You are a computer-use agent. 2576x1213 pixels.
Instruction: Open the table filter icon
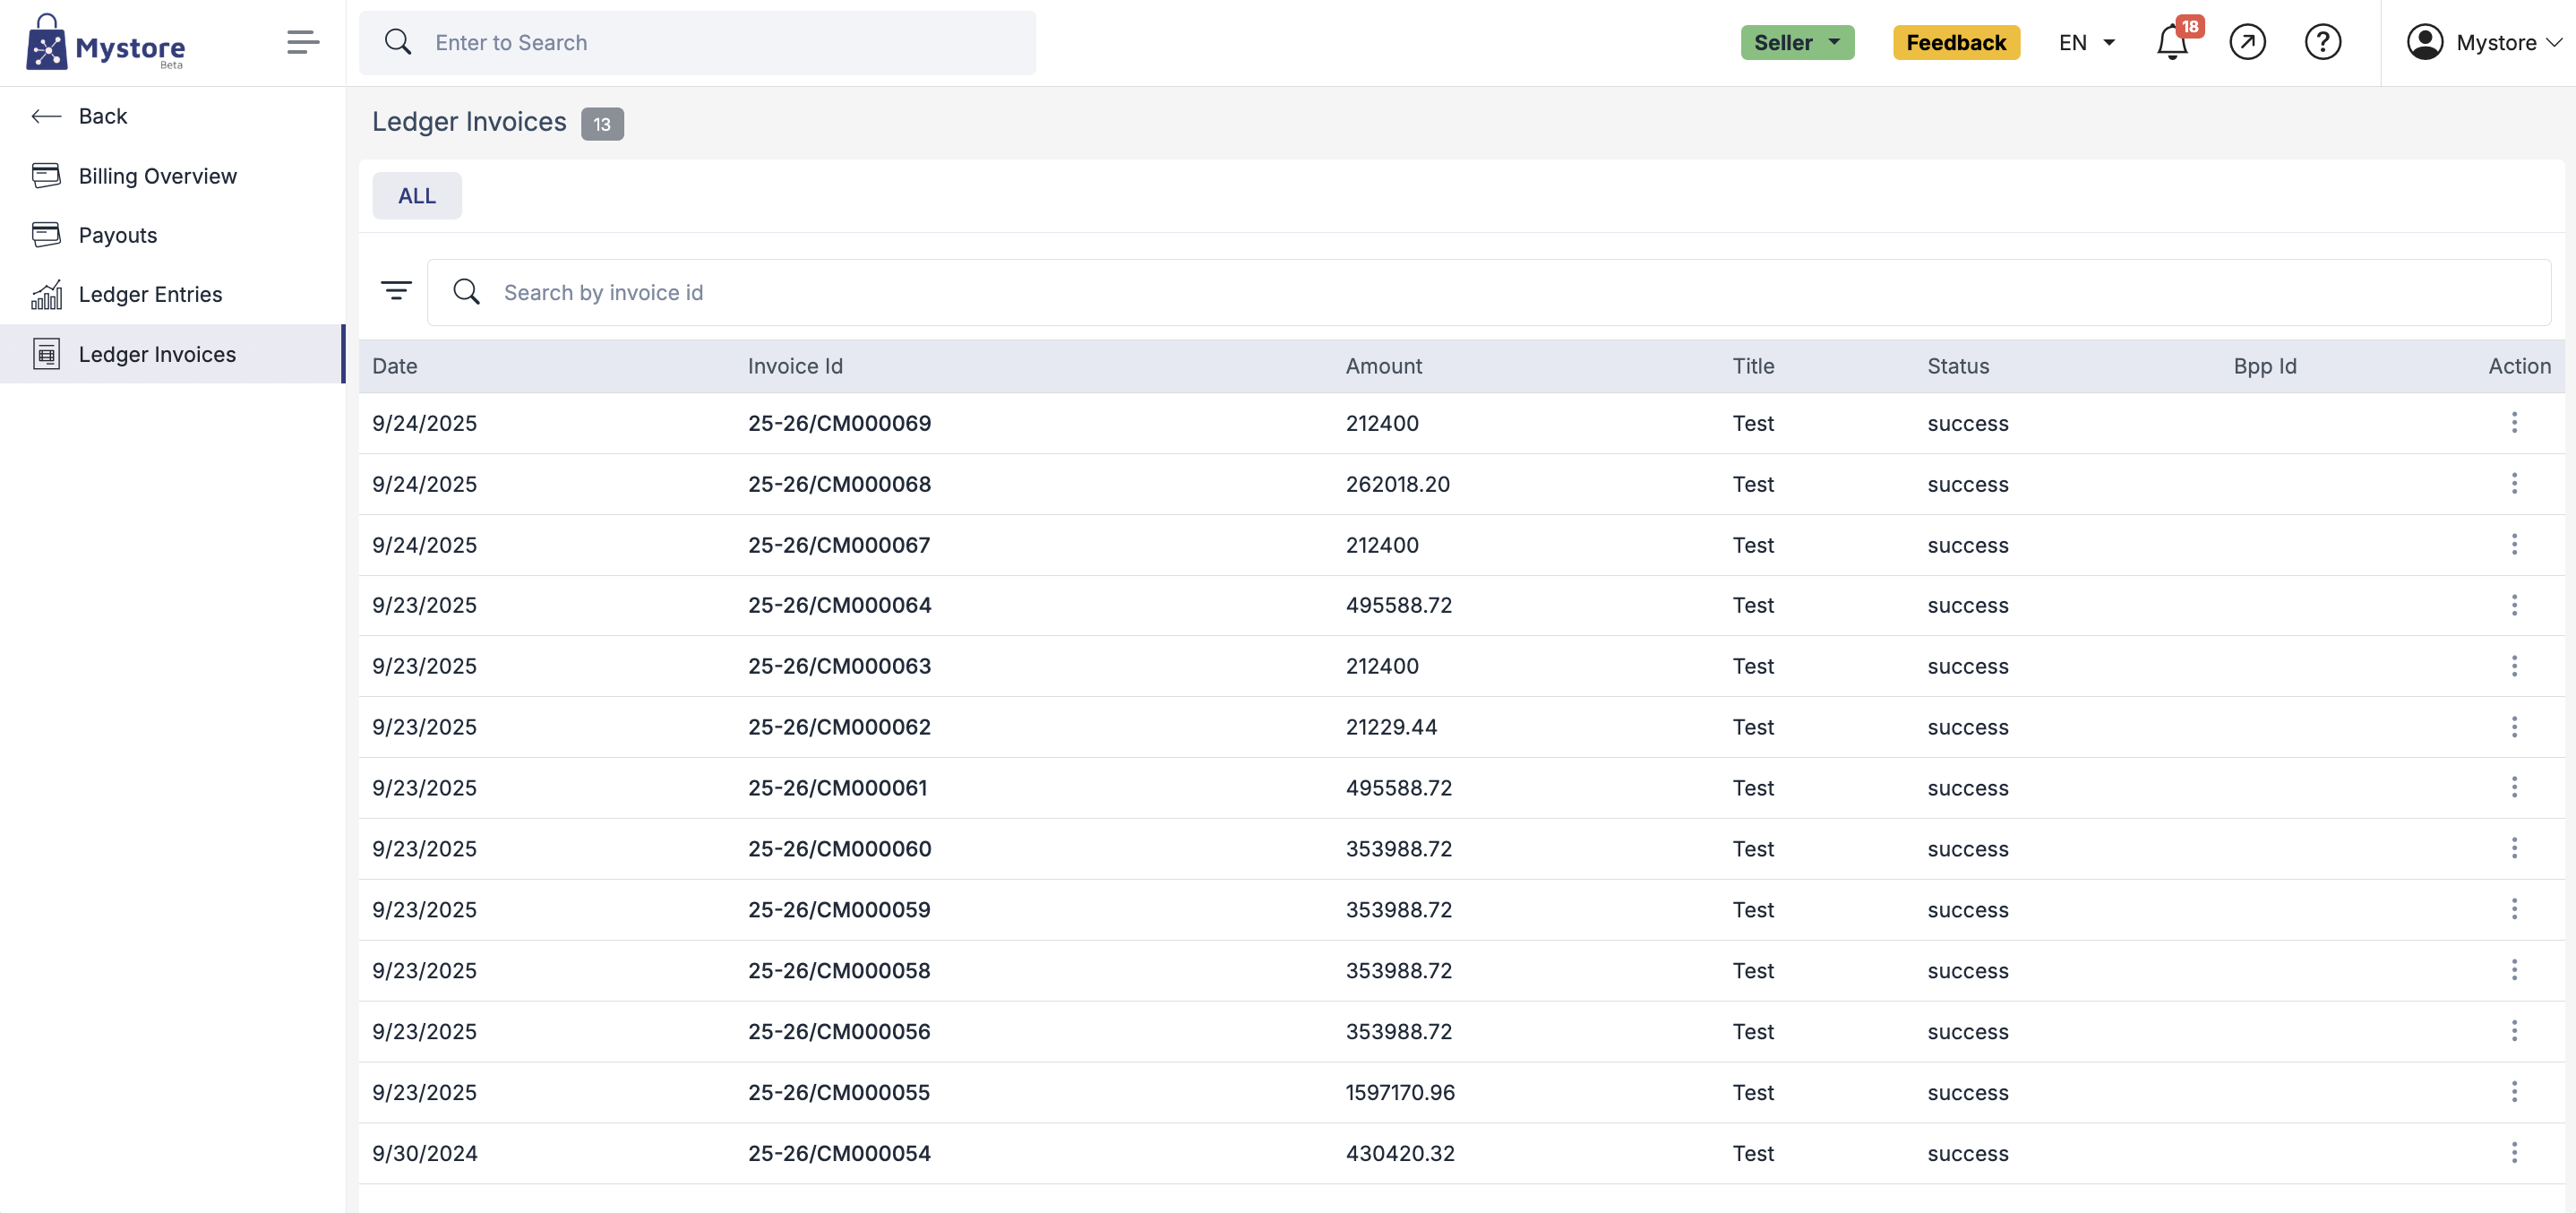pos(396,291)
